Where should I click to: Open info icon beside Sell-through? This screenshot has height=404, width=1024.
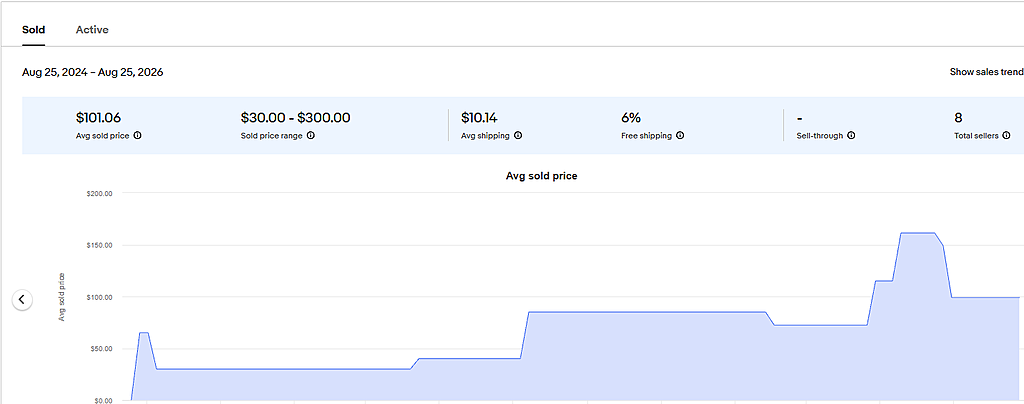(852, 136)
